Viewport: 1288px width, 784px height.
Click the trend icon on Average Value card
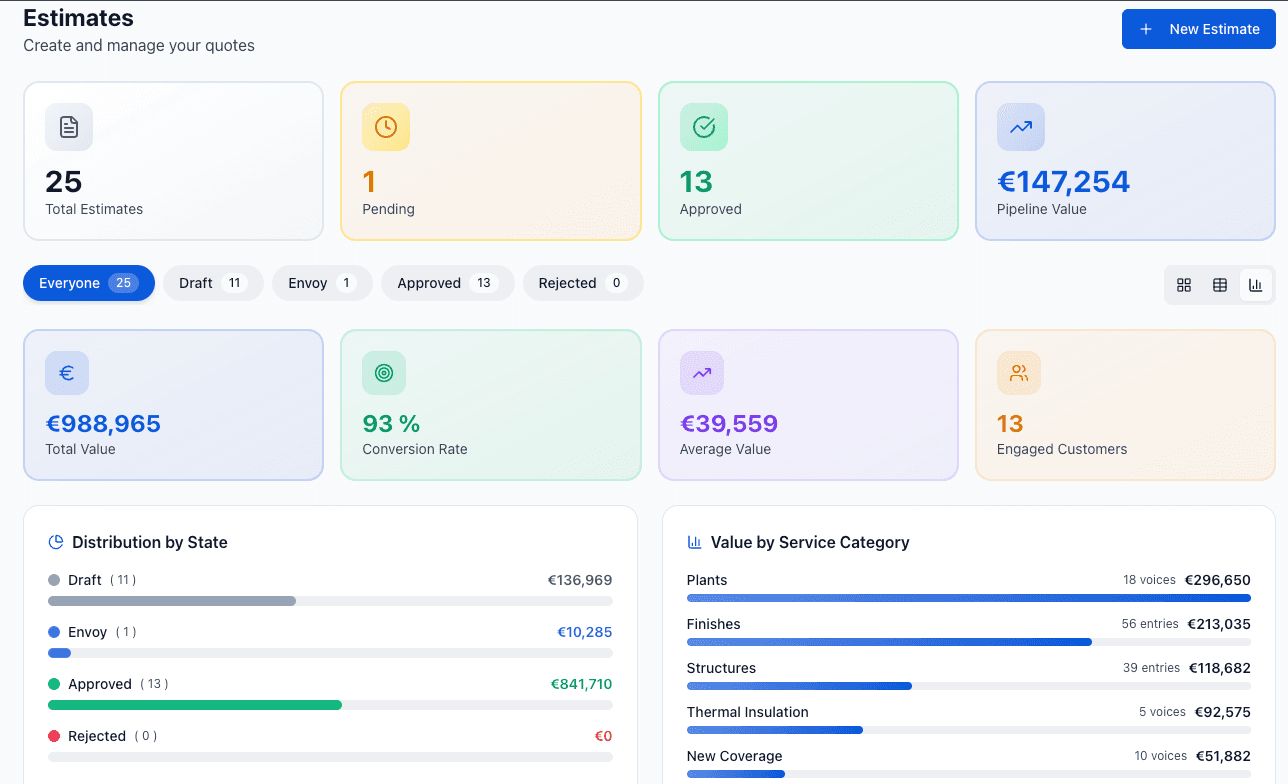point(702,373)
